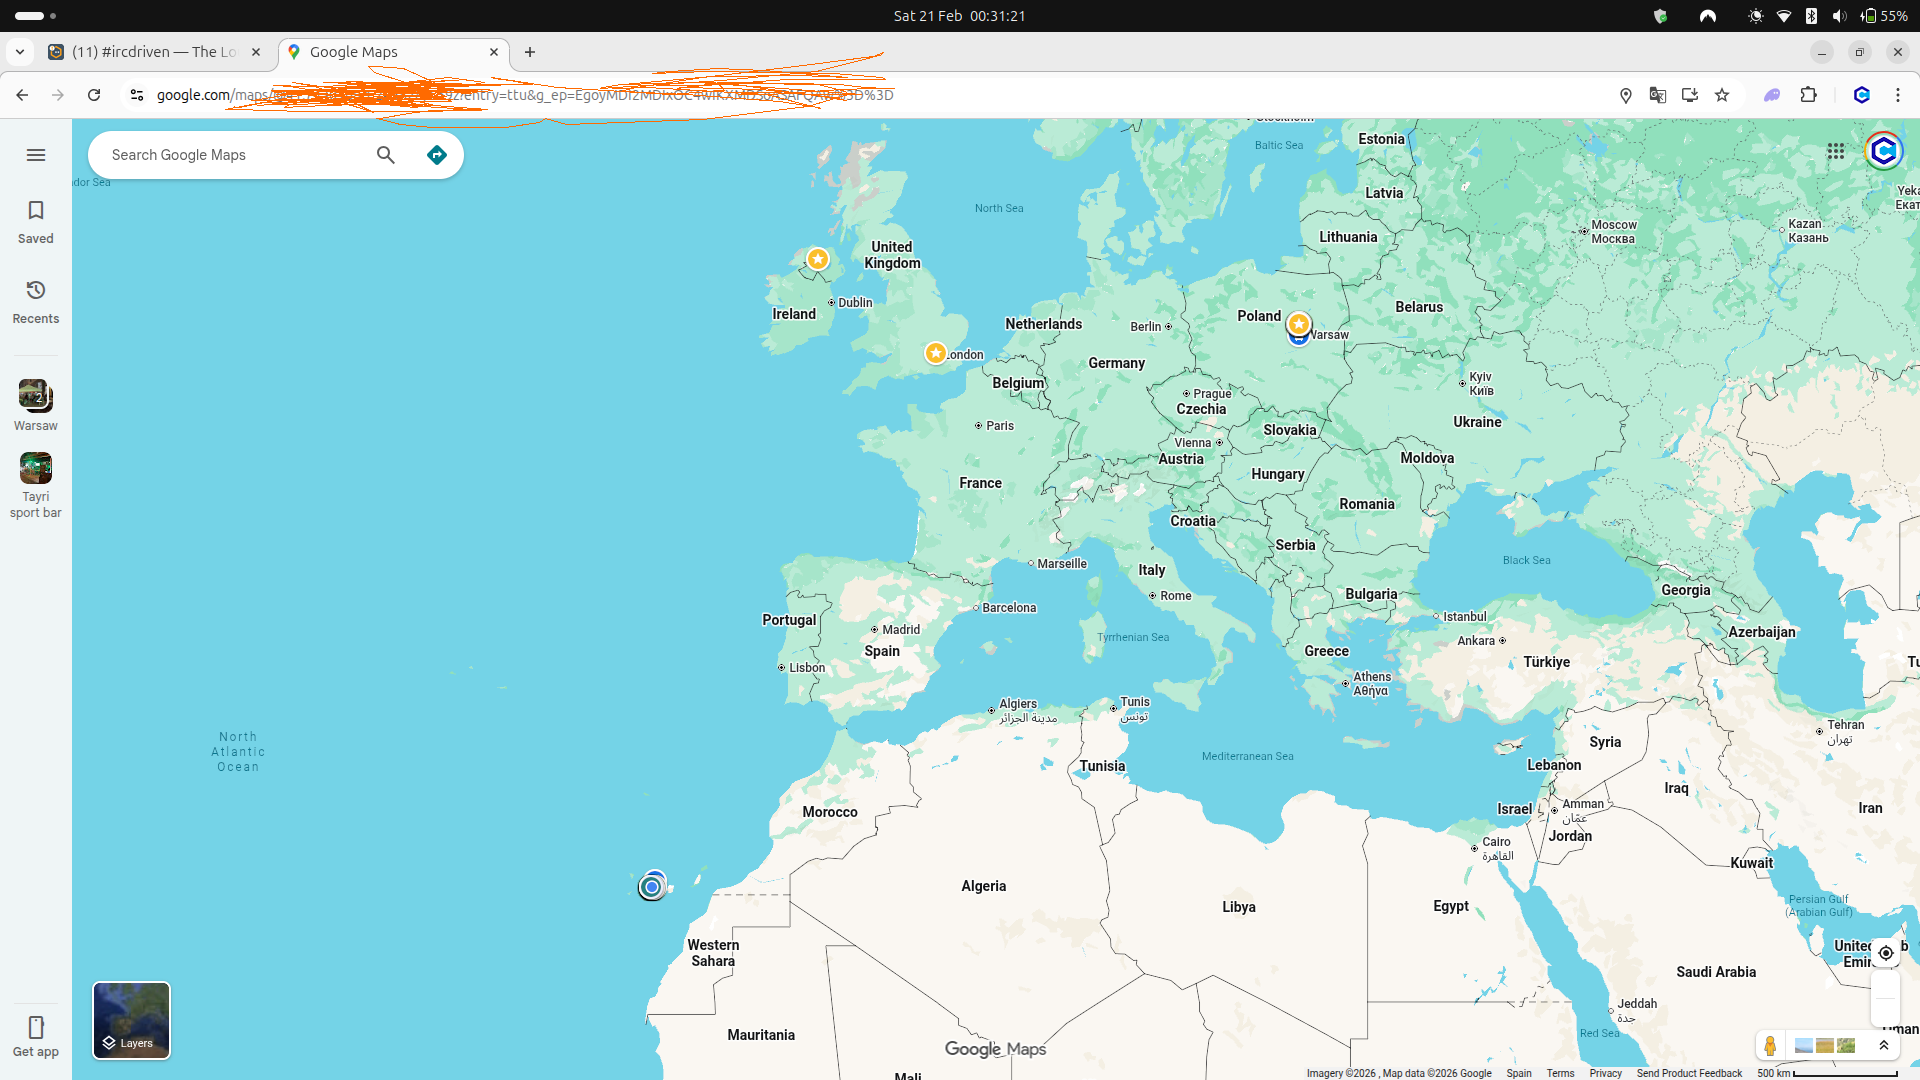1920x1080 pixels.
Task: Click the Send Product Feedback link
Action: pyautogui.click(x=1689, y=1073)
